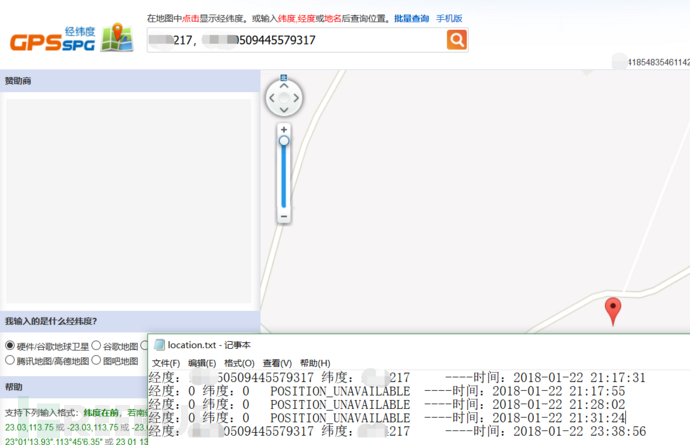Pan the map up with the arrow
Image resolution: width=690 pixels, height=445 pixels.
(x=284, y=86)
